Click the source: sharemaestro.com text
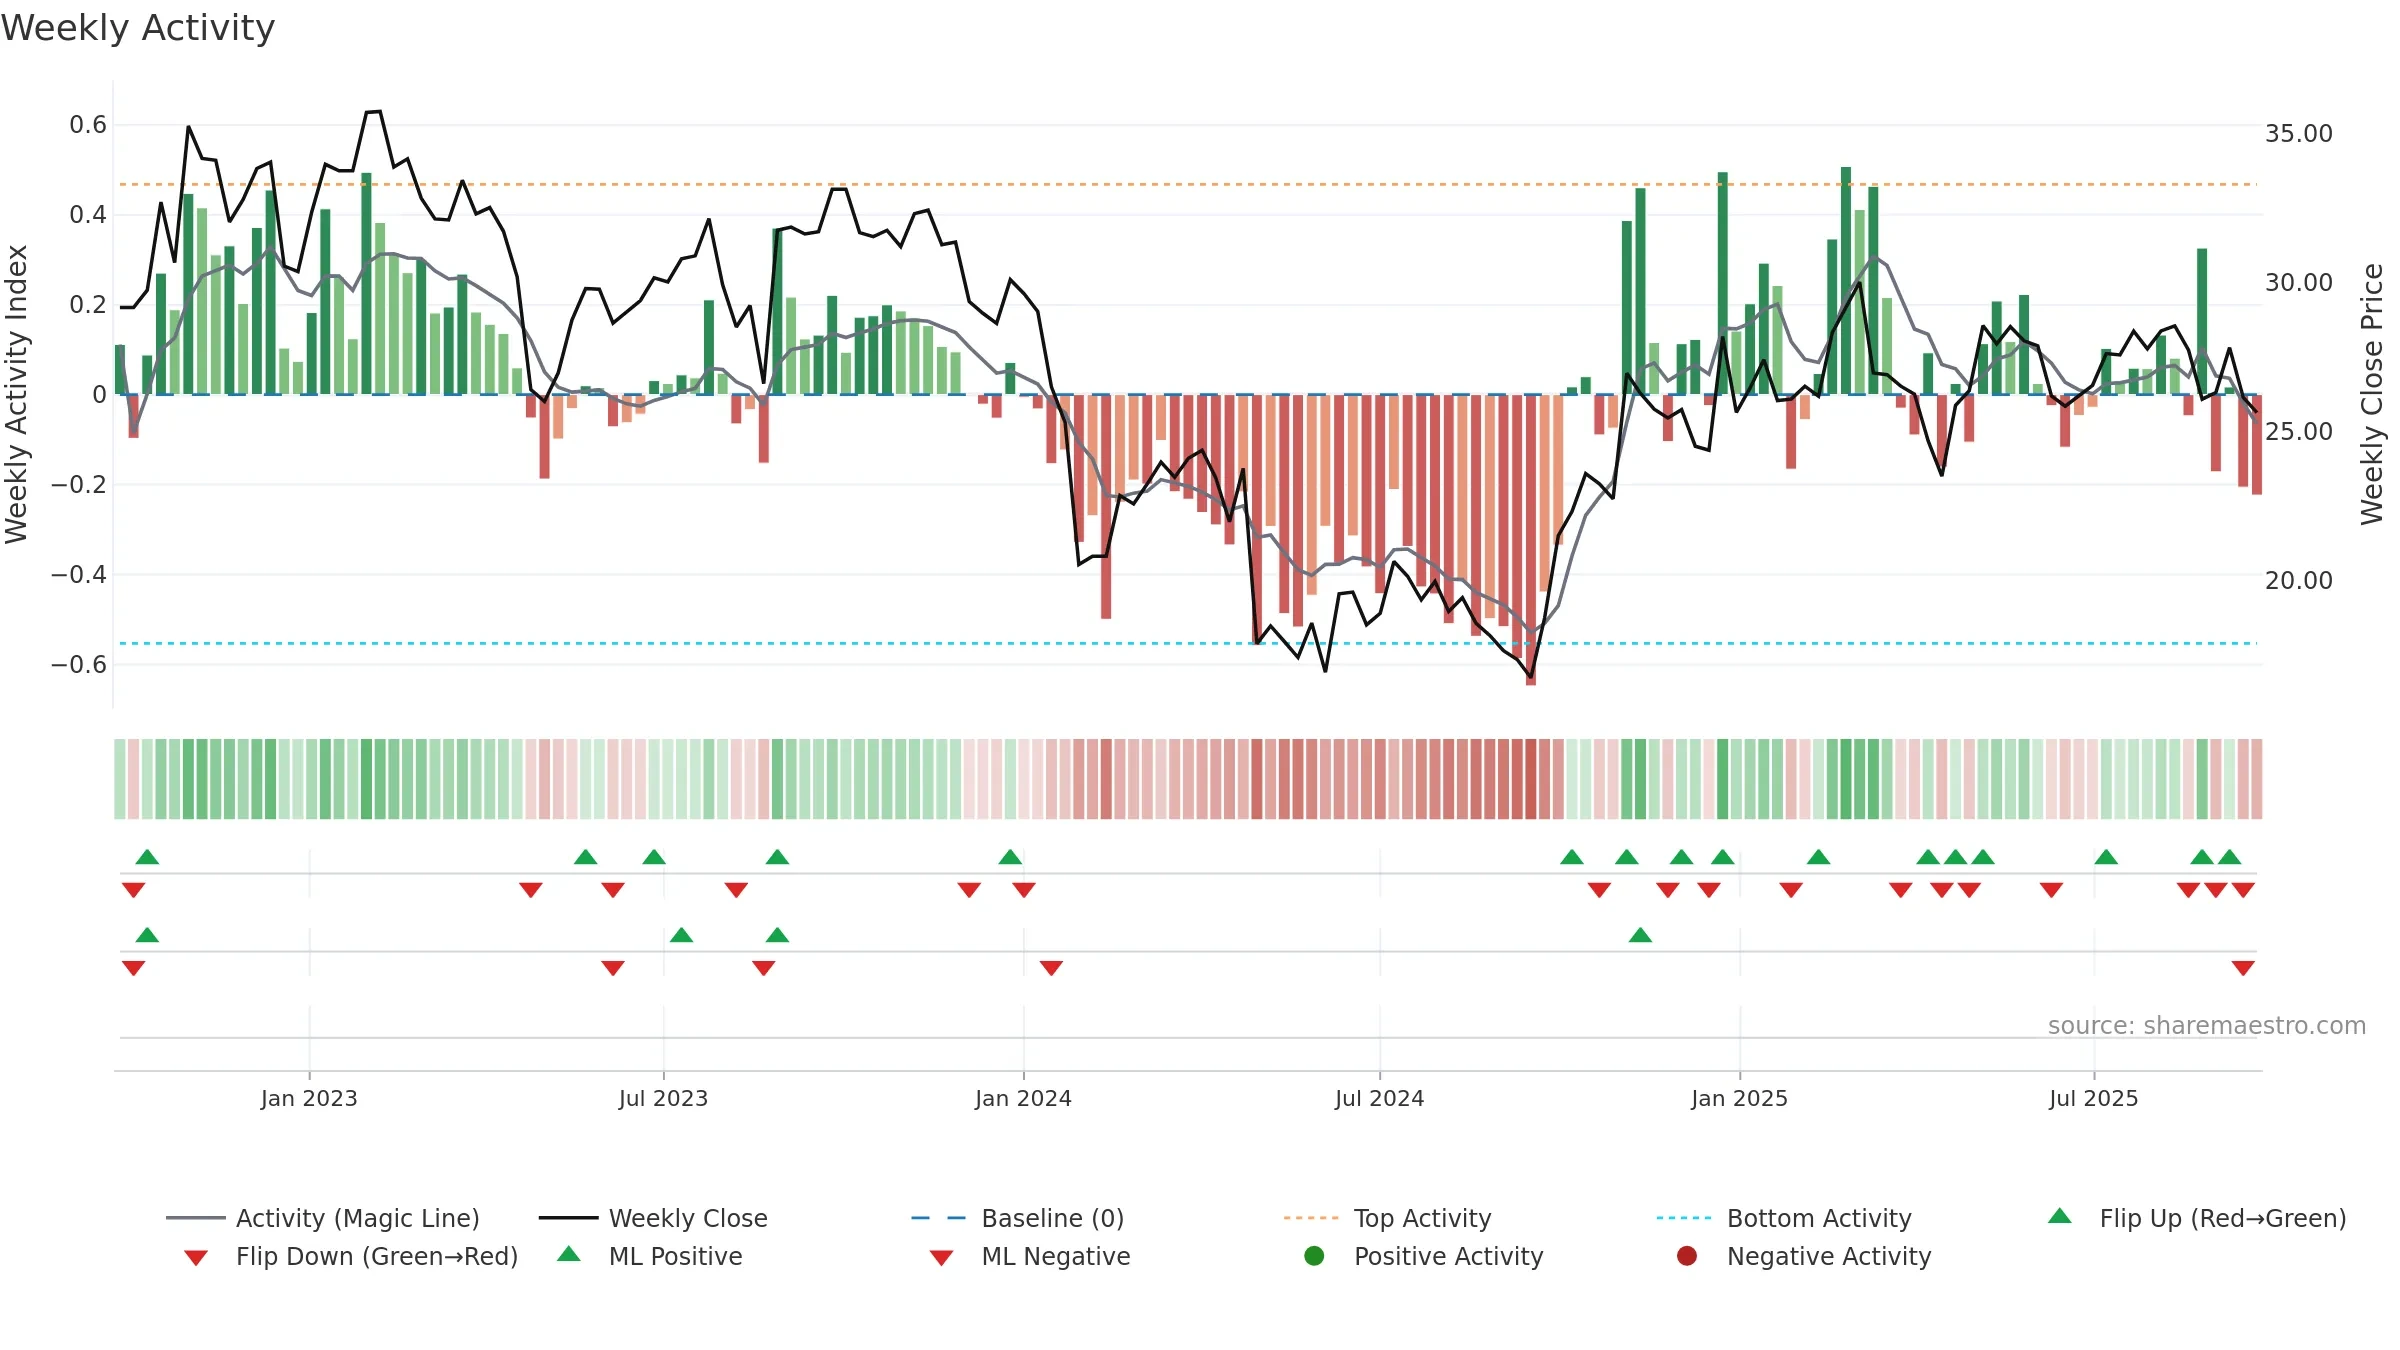This screenshot has height=1350, width=2400. pyautogui.click(x=2207, y=1025)
